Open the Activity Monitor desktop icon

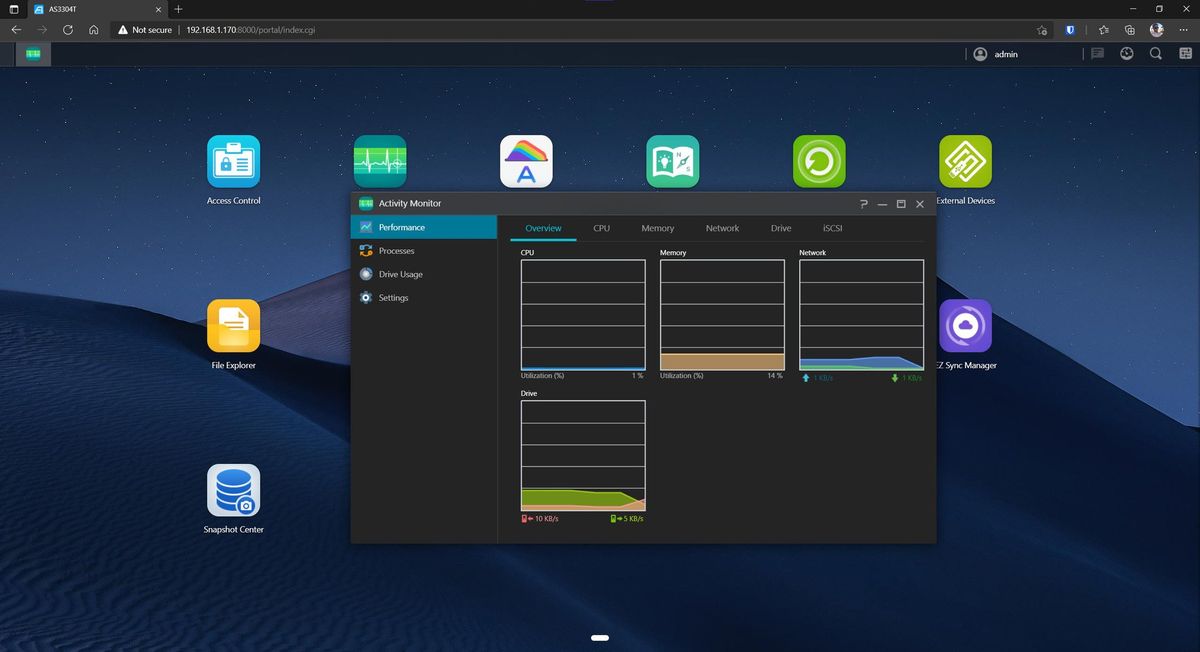coord(380,162)
